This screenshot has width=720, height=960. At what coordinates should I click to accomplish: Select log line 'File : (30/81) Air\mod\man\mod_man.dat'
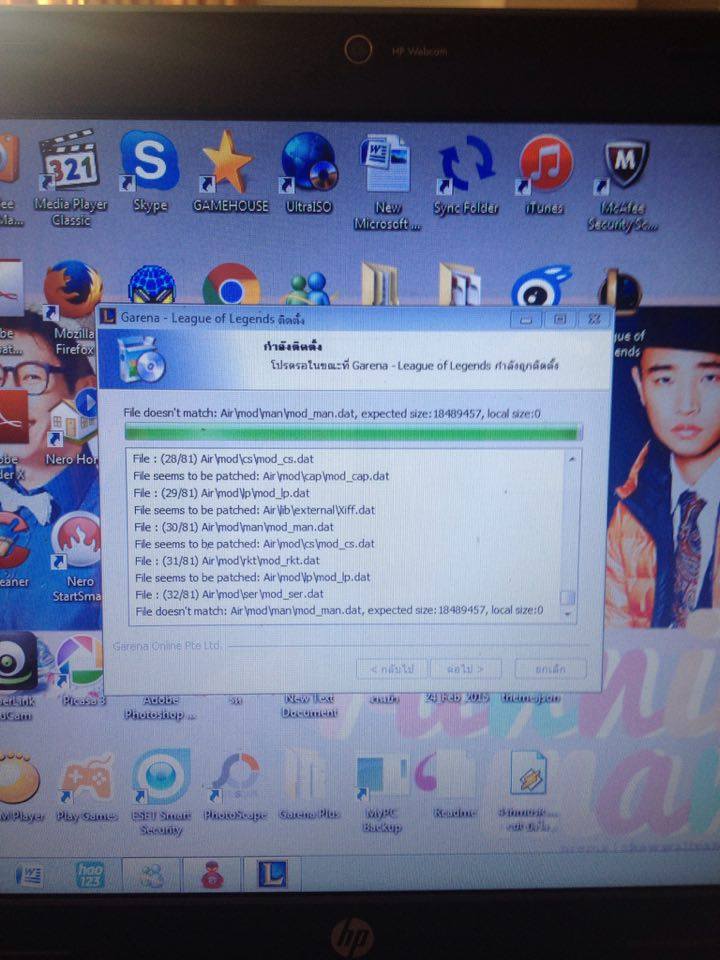pos(234,527)
